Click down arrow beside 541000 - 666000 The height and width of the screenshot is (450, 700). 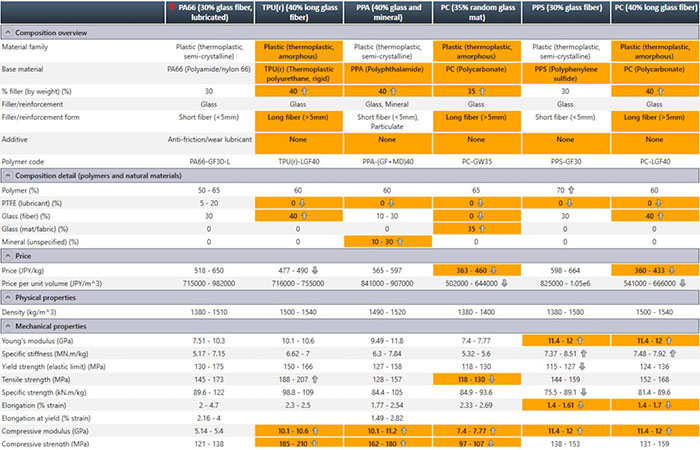pyautogui.click(x=683, y=283)
